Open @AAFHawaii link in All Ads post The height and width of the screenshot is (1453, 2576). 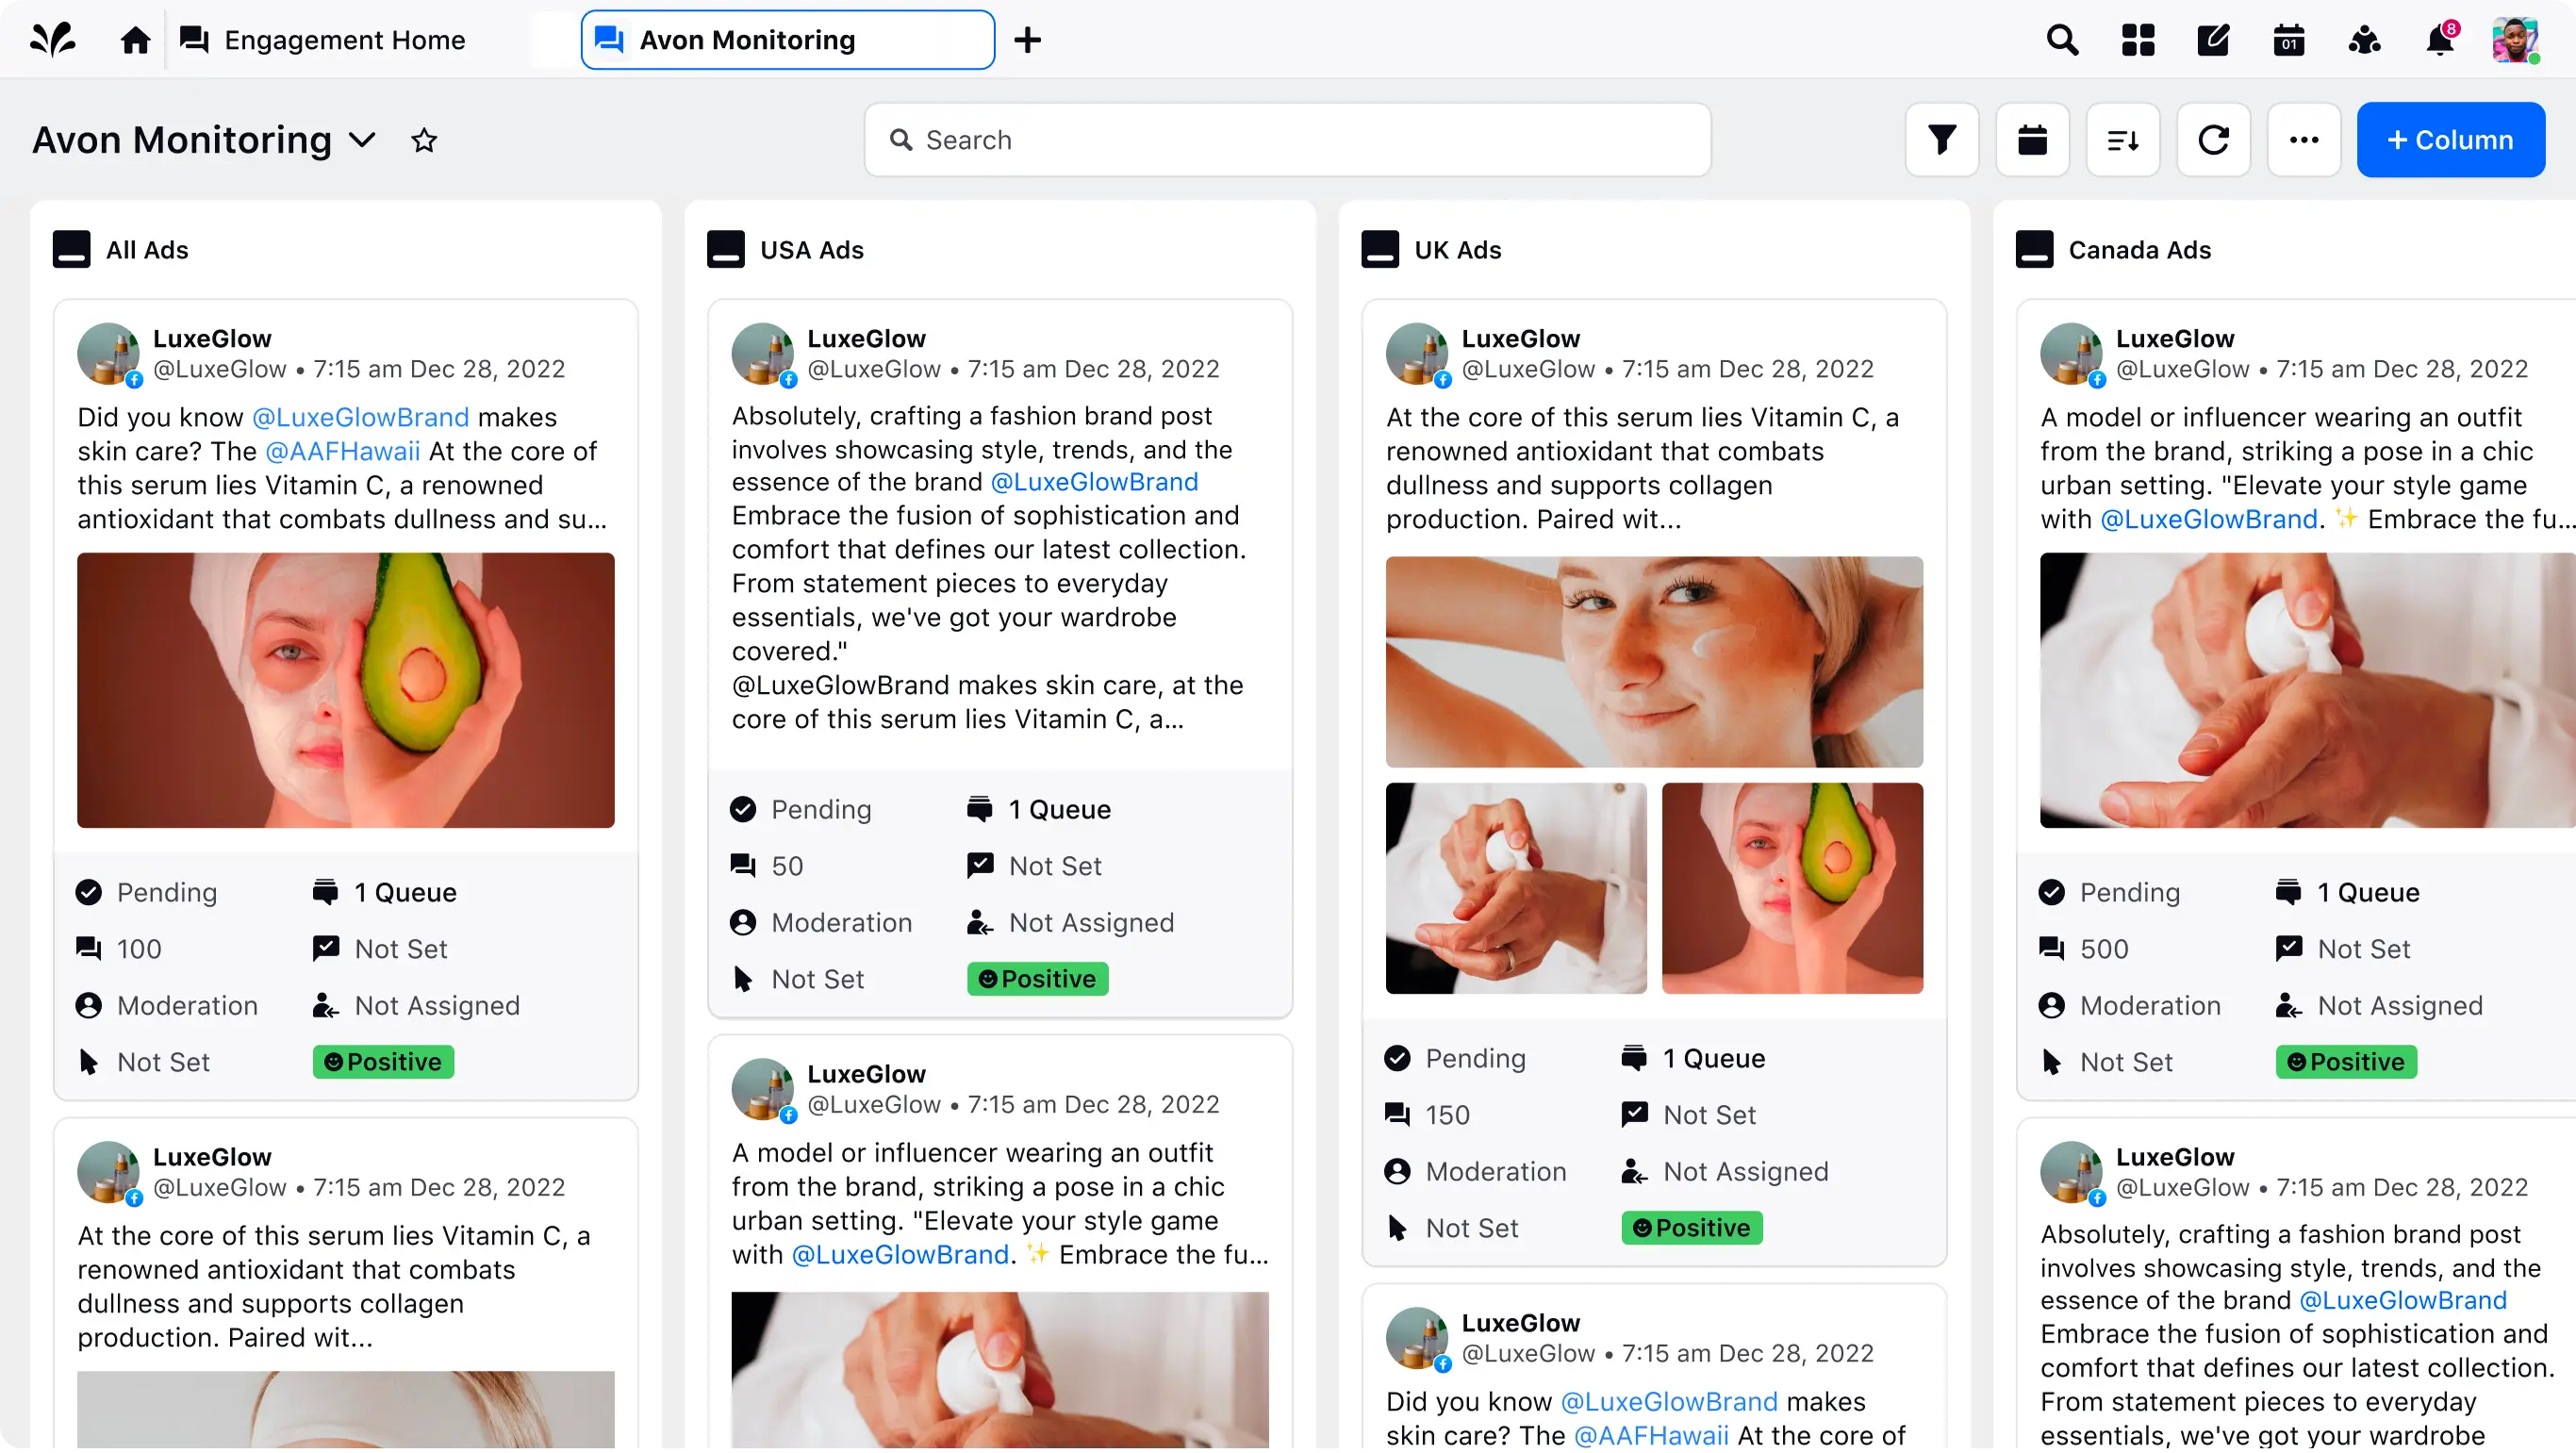342,451
